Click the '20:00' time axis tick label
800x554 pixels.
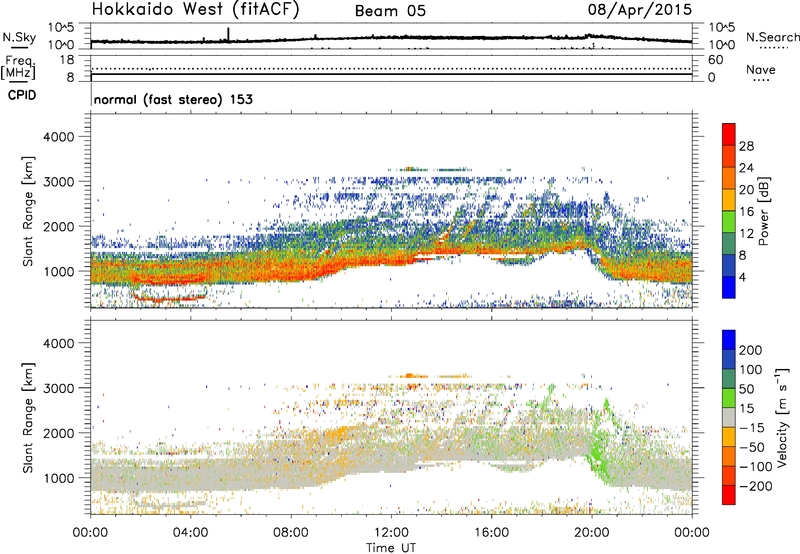point(592,533)
